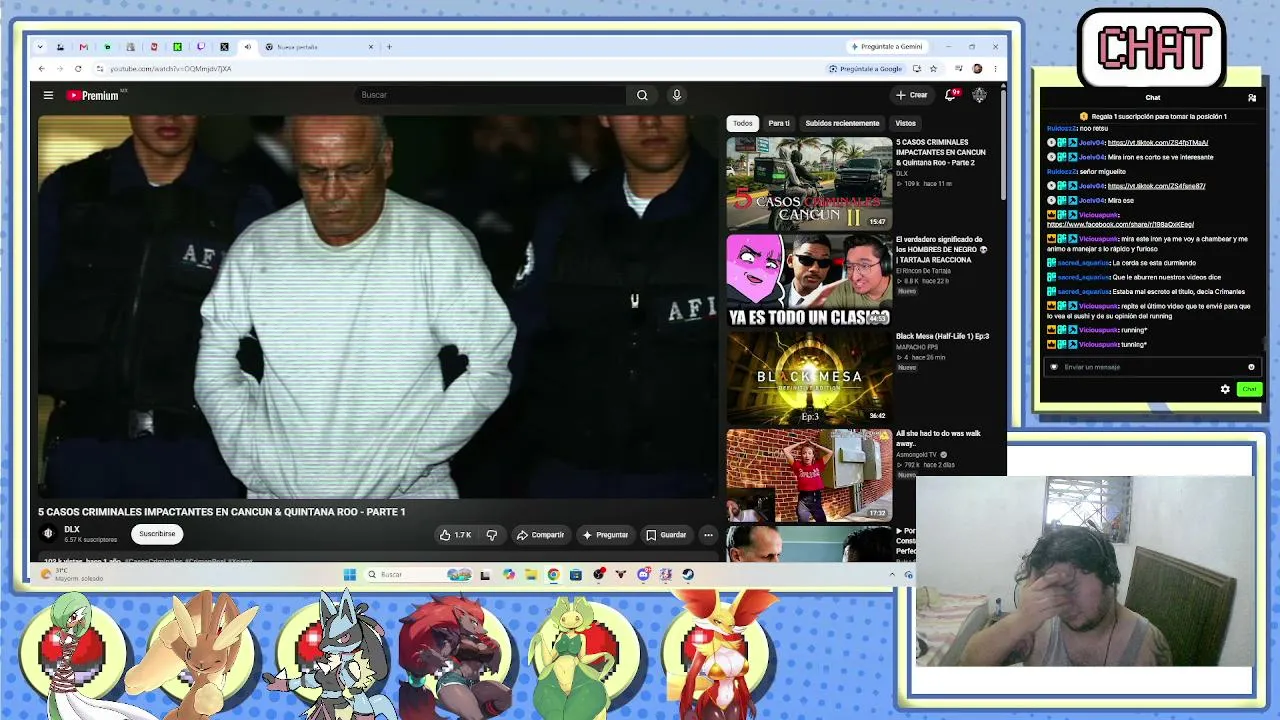This screenshot has height=720, width=1280.
Task: Open the YouTube guide hamburger menu
Action: 48,95
